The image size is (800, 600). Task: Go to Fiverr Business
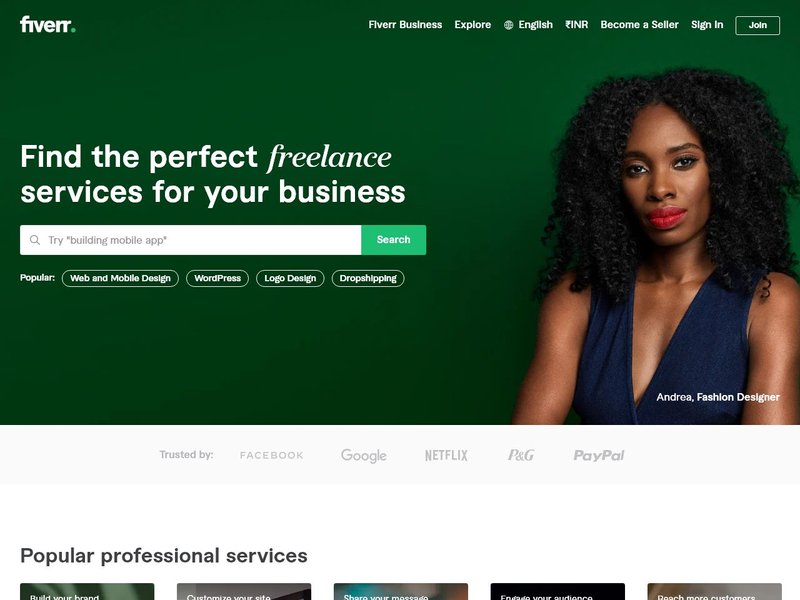click(x=405, y=25)
